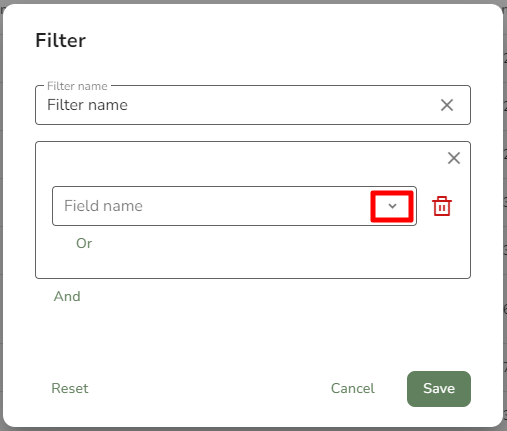
Task: Add an Or condition
Action: (x=84, y=243)
